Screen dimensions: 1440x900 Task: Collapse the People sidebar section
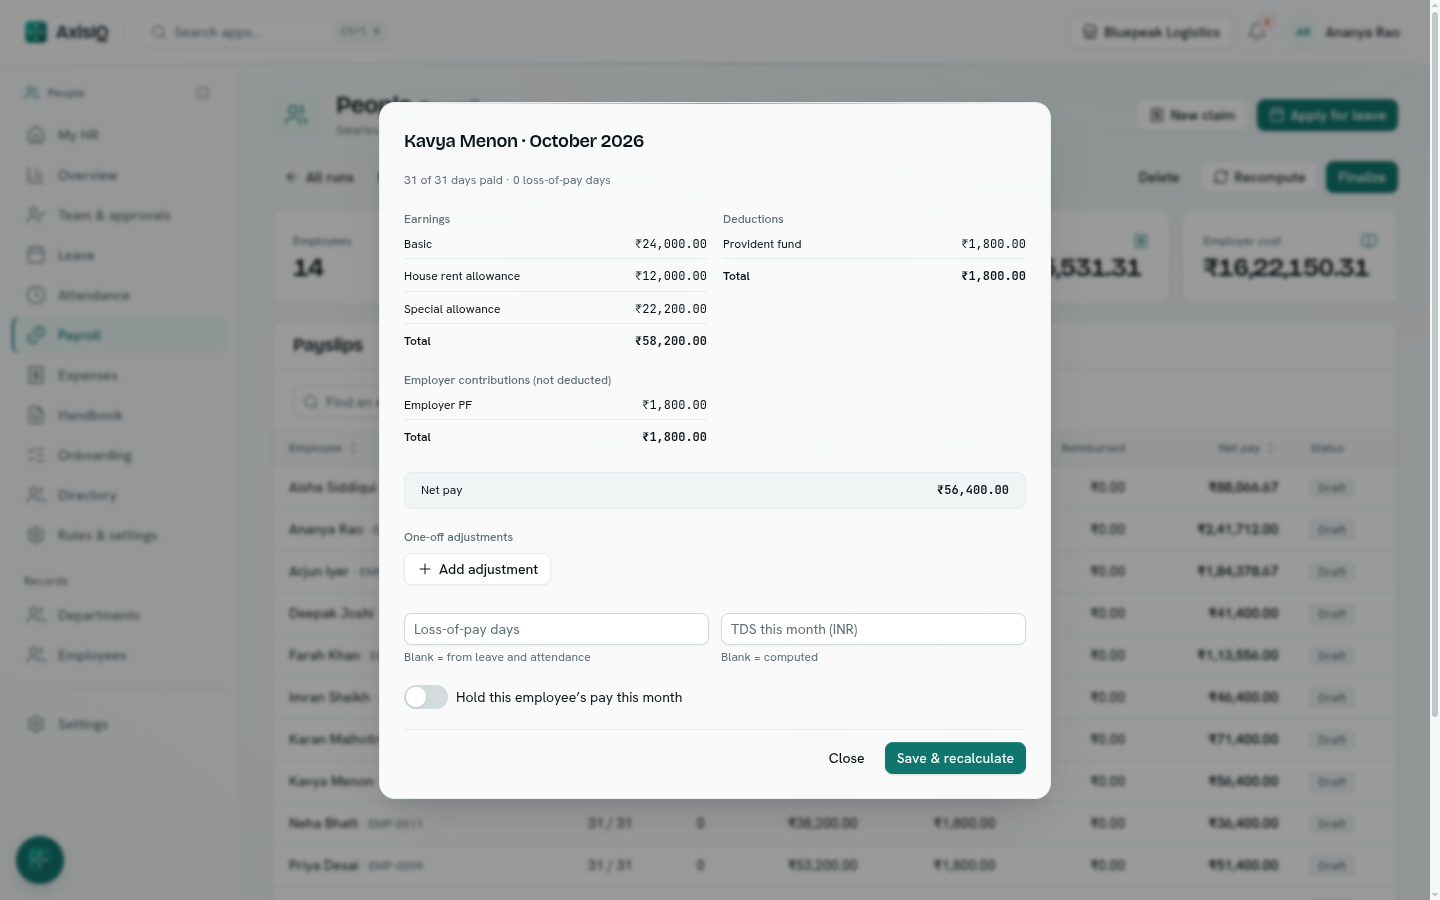click(x=203, y=93)
